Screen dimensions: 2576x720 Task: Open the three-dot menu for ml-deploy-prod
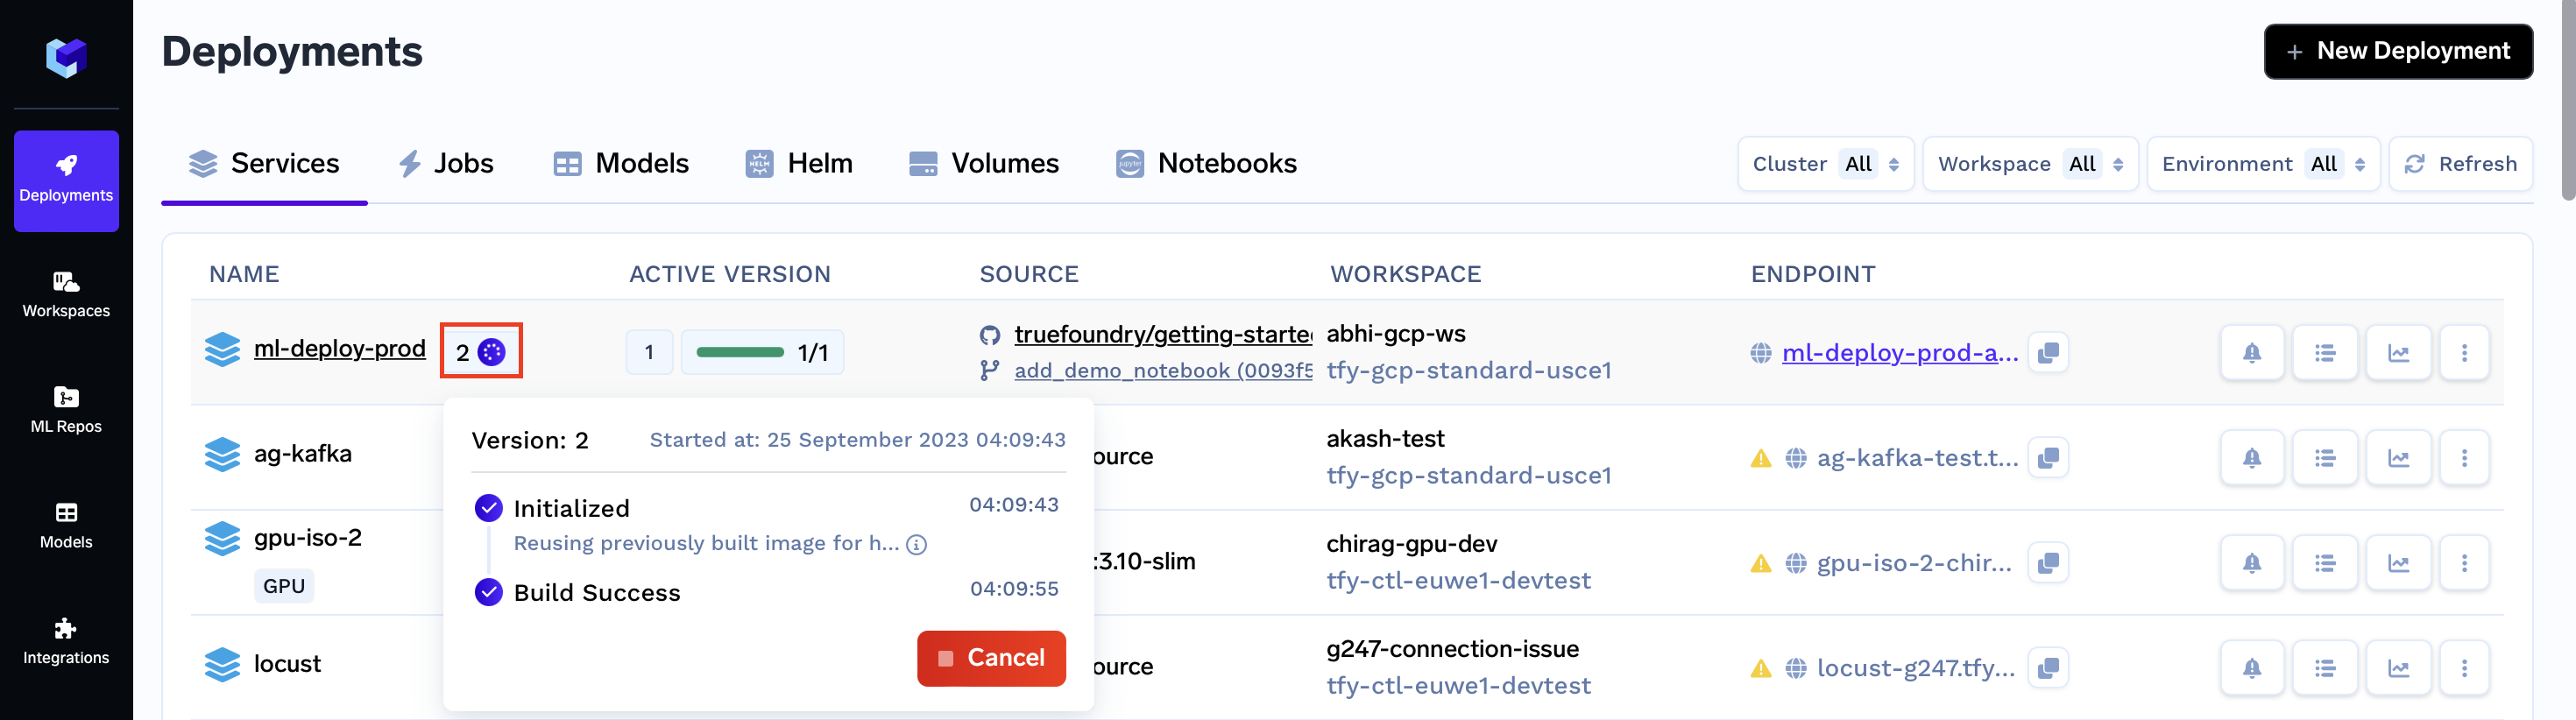[x=2464, y=352]
